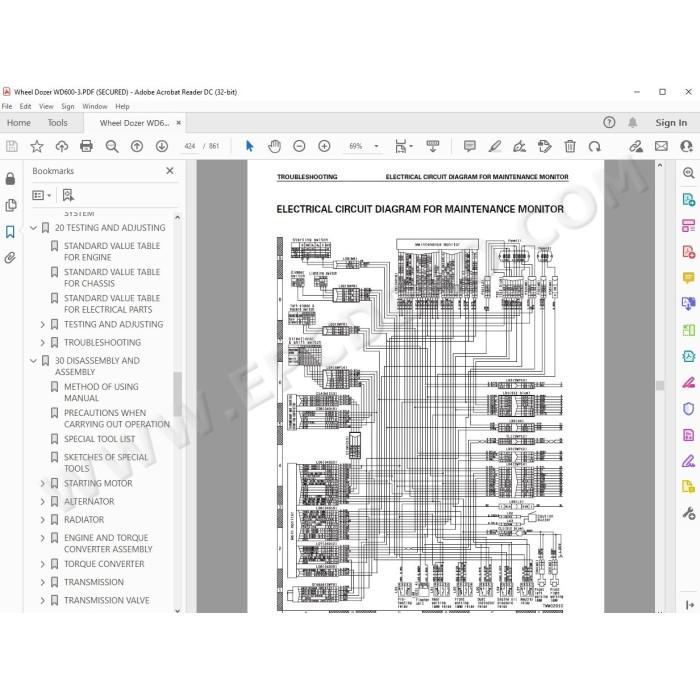700x700 pixels.
Task: Expand the ALTERNATOR bookmark
Action: click(42, 502)
